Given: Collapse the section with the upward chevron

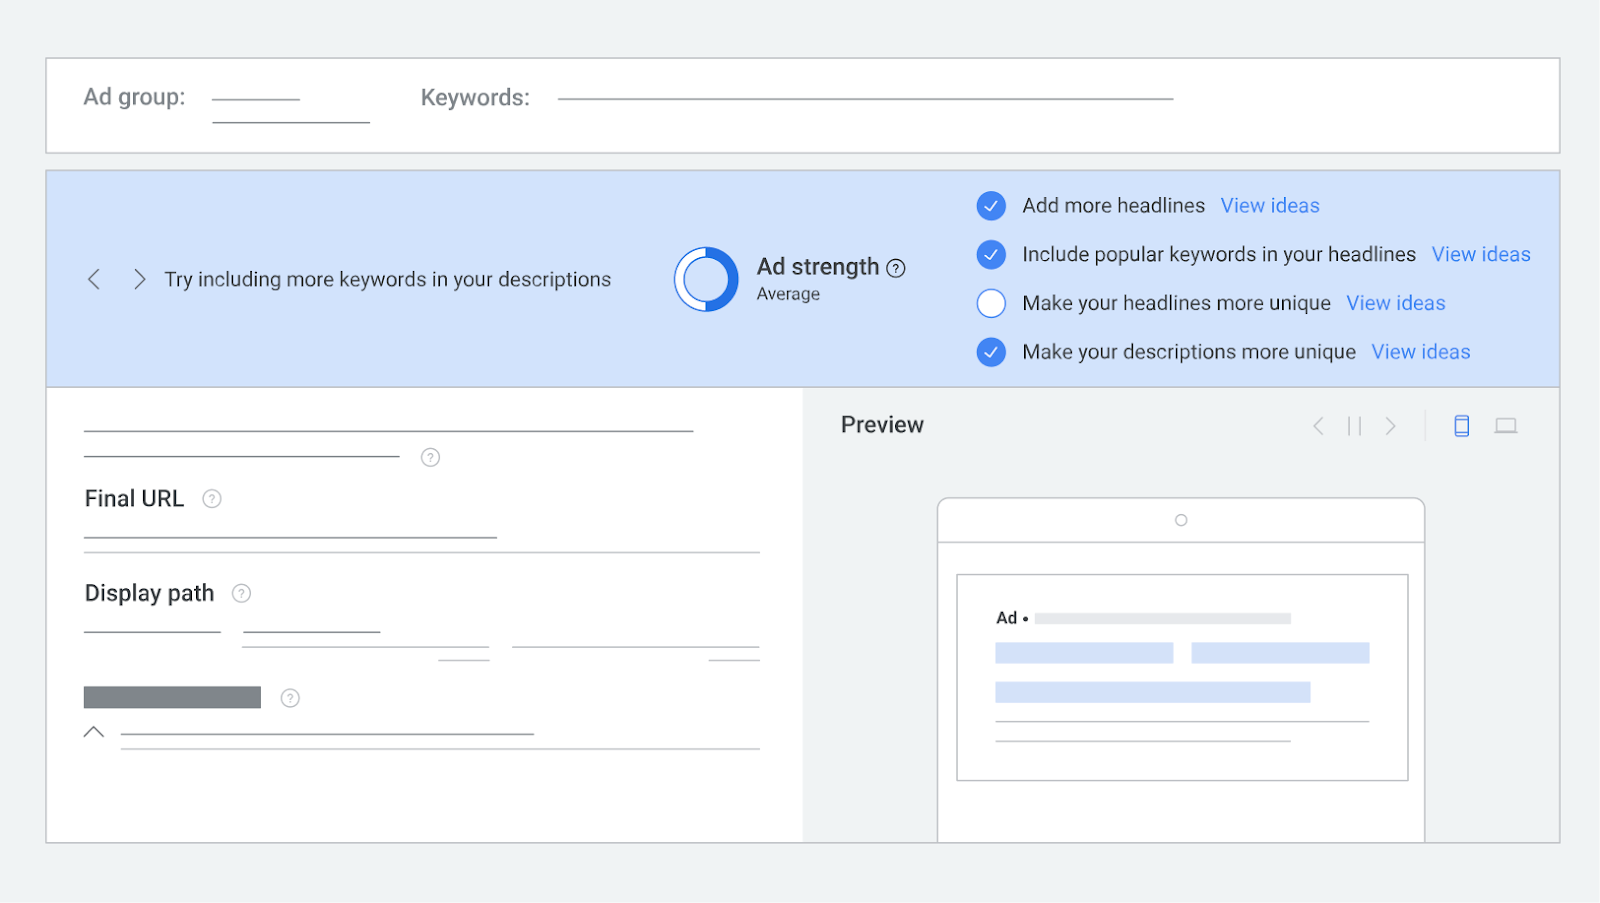Looking at the screenshot, I should [x=94, y=732].
